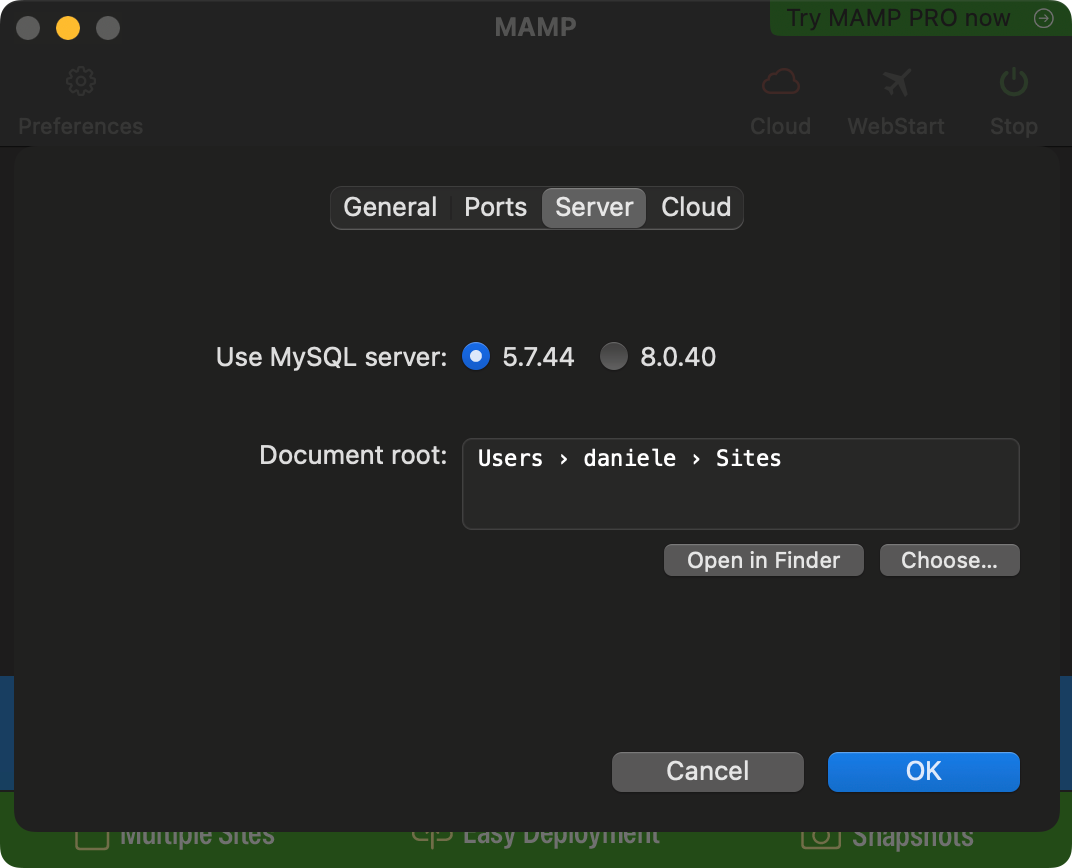
Task: Click the arrow icon on MAMP PRO banner
Action: (1043, 18)
